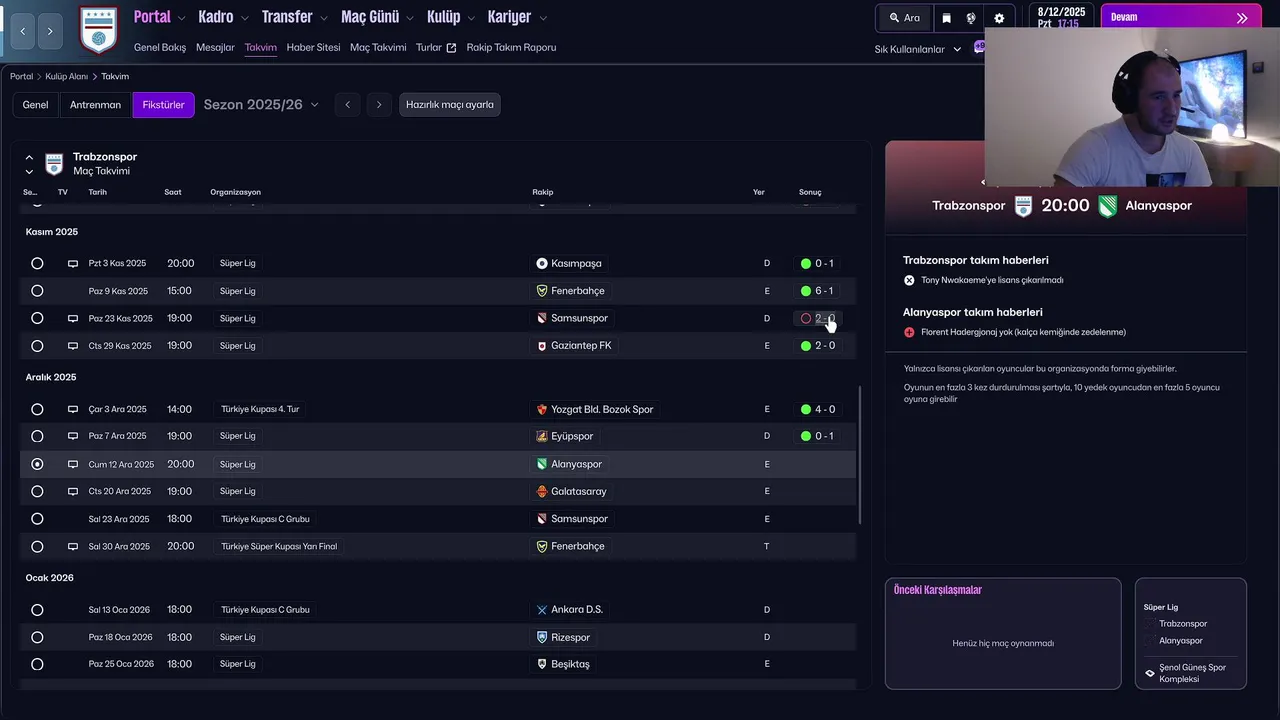The height and width of the screenshot is (720, 1280).
Task: Click stadium icon beside Şenol Güneş Spor Kompleksi
Action: 1150,673
